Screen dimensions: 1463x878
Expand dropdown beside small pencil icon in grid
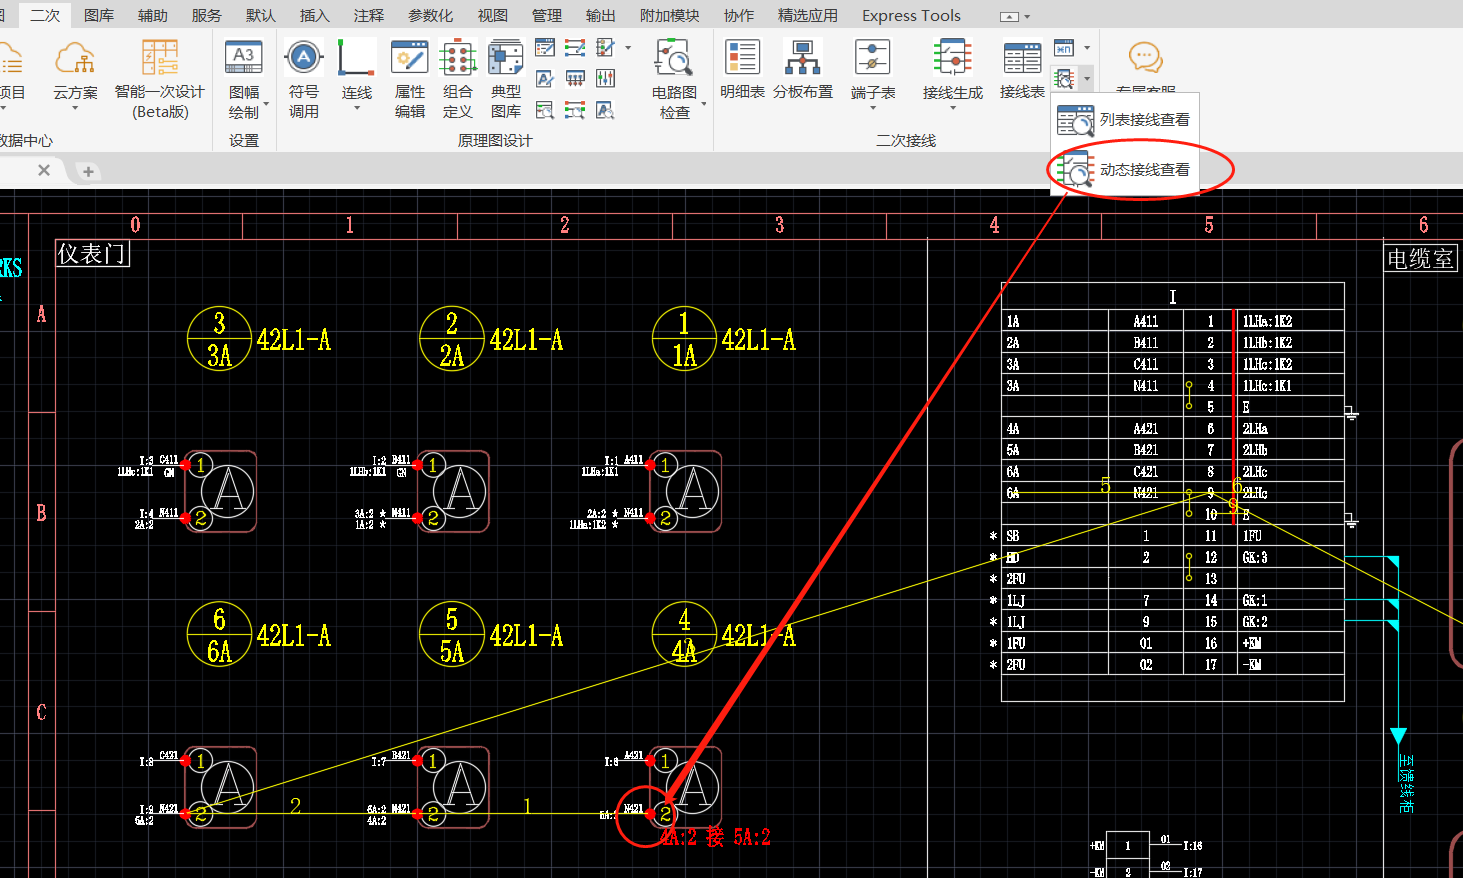tap(628, 47)
